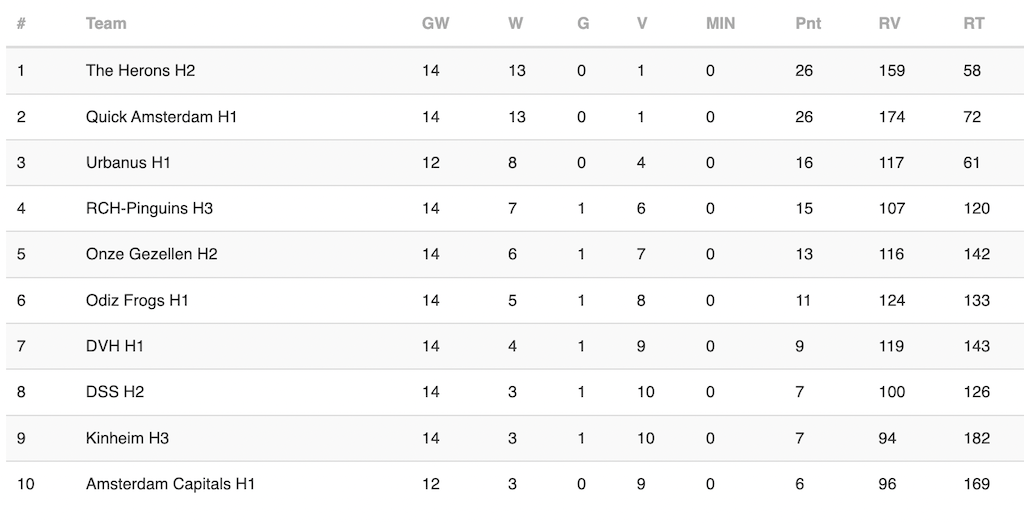This screenshot has width=1024, height=523.
Task: Sort by the Pnt column header
Action: pos(808,24)
